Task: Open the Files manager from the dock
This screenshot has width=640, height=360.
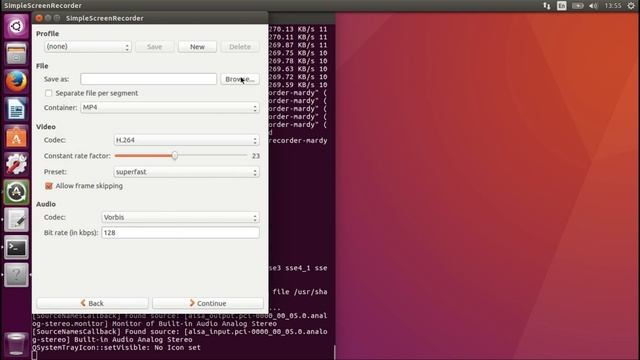Action: [x=16, y=54]
